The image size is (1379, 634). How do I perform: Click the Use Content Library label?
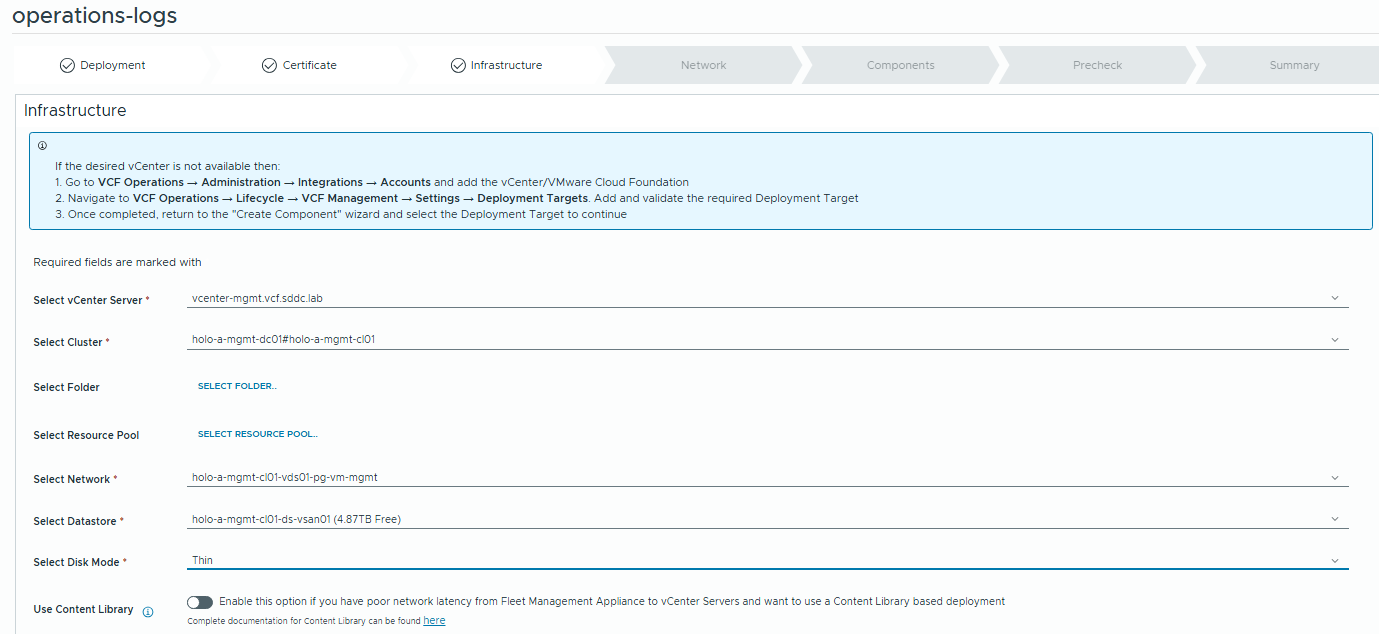83,610
